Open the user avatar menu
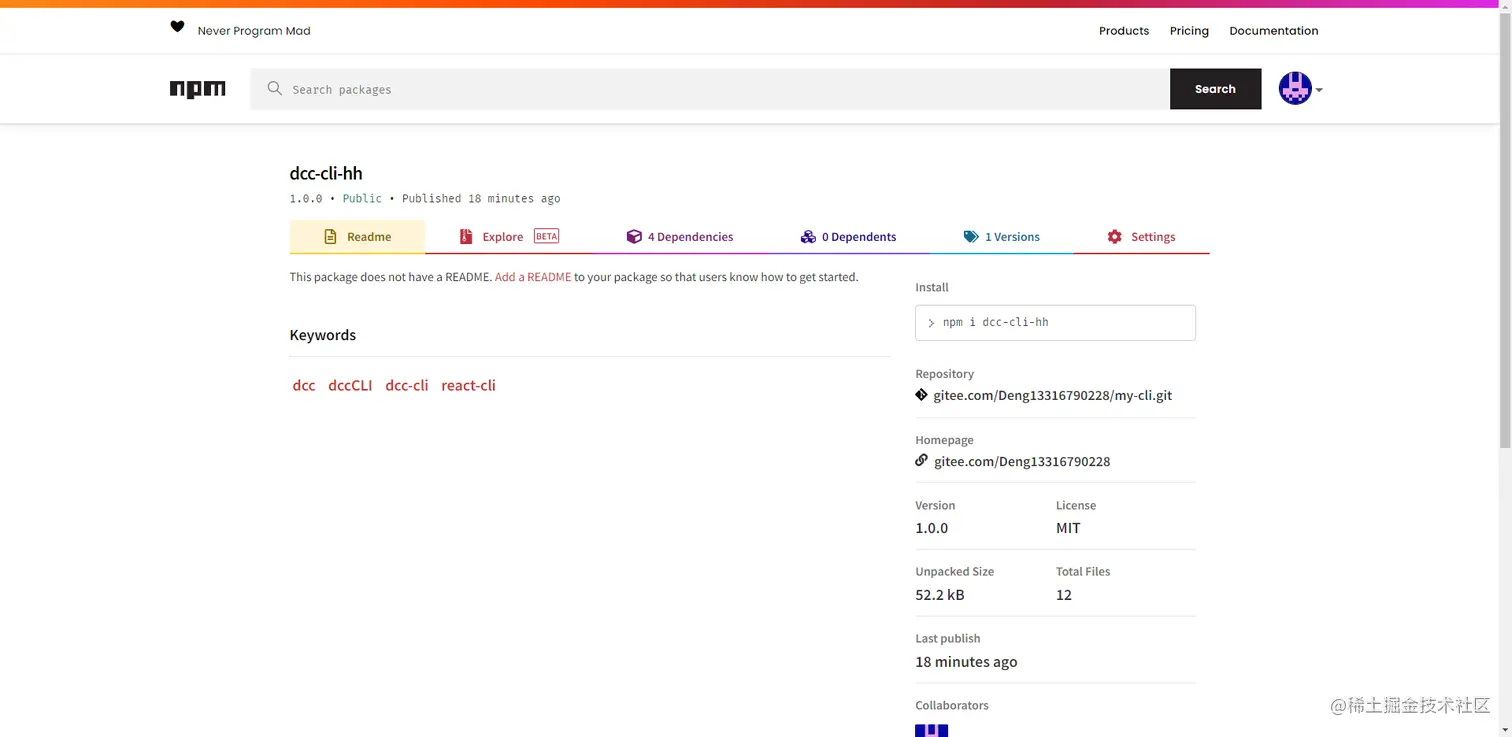1512x737 pixels. coord(1295,89)
